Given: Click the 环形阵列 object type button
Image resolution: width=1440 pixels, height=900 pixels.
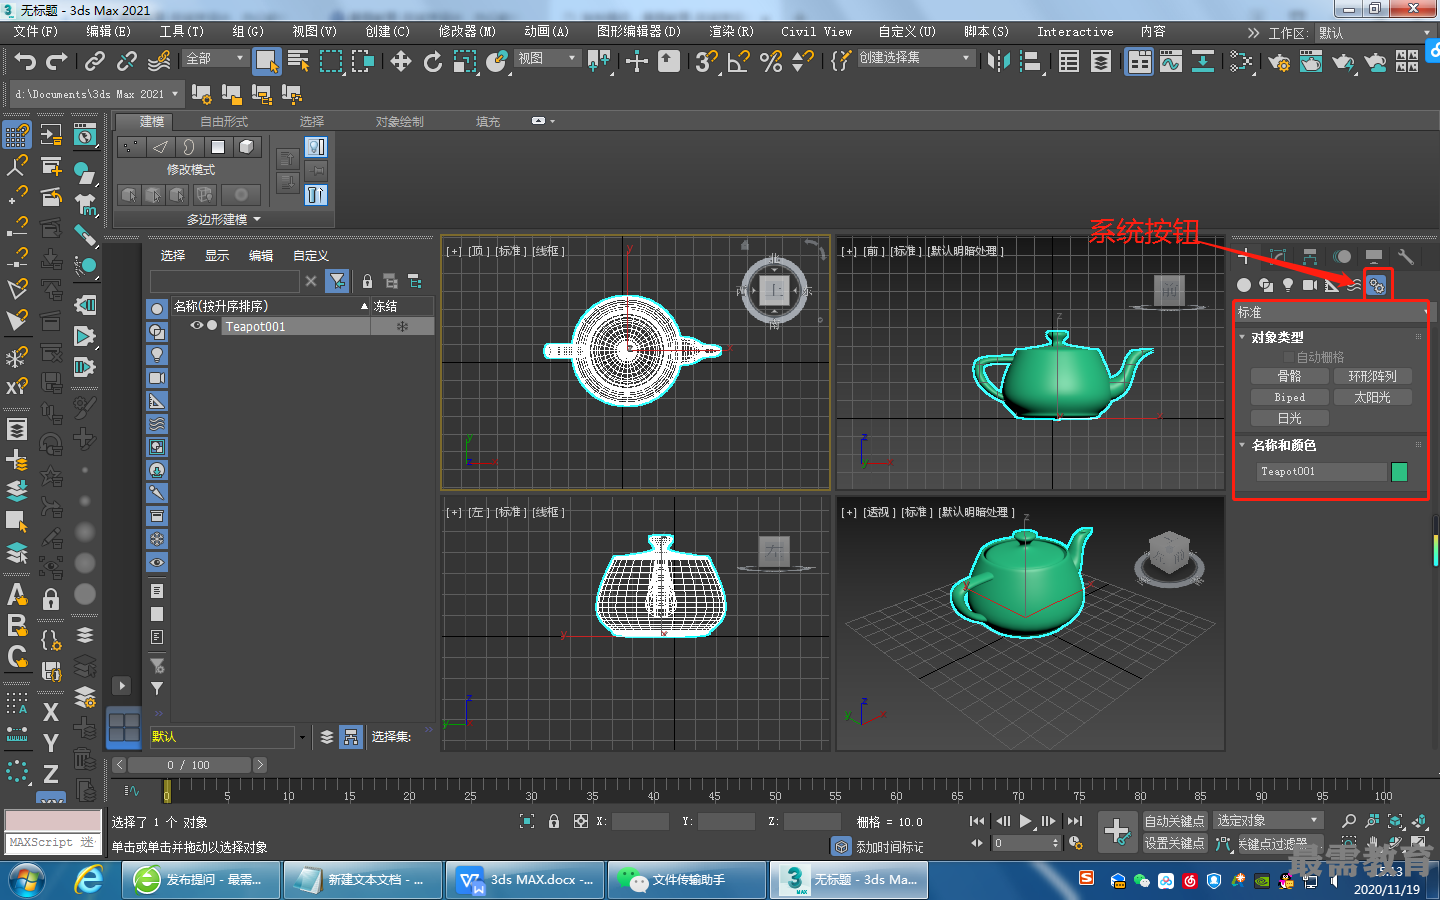Looking at the screenshot, I should pos(1373,377).
